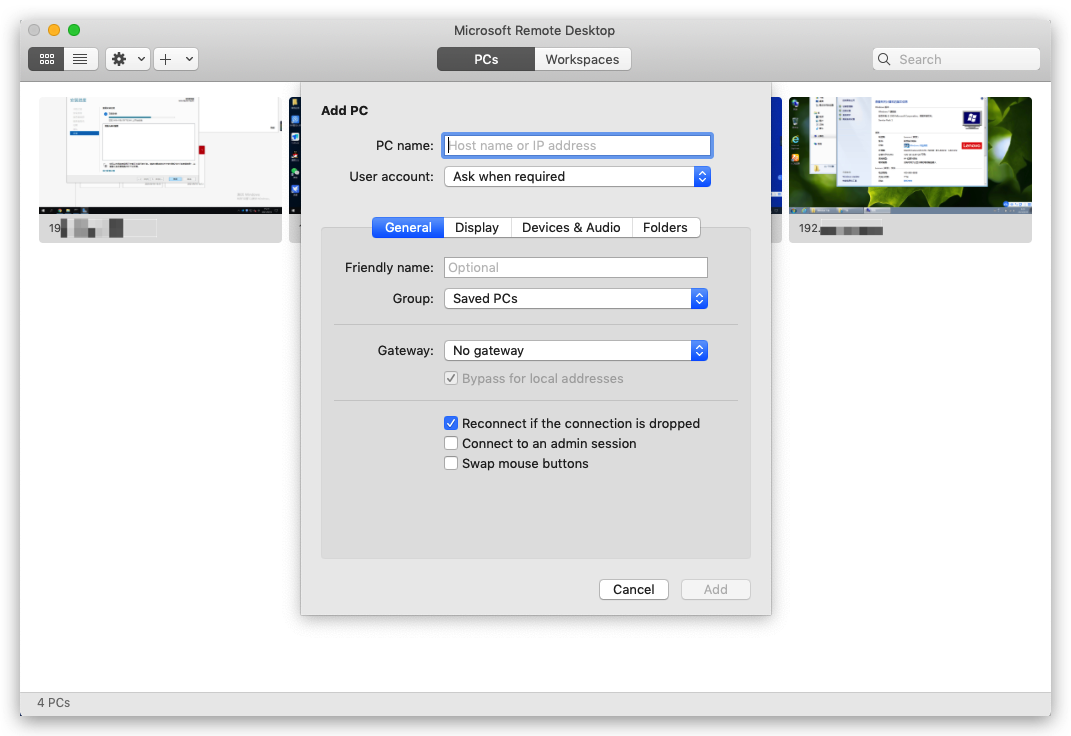Open the Gateway dropdown

576,350
